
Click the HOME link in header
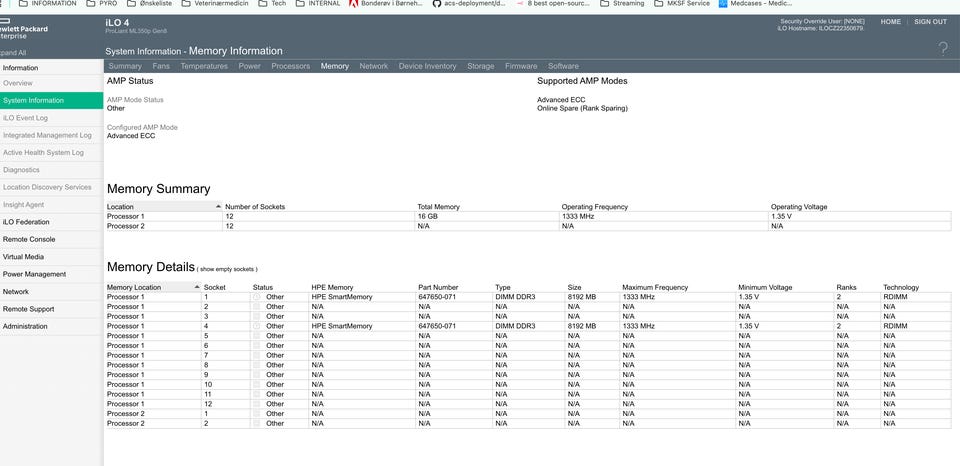tap(891, 21)
